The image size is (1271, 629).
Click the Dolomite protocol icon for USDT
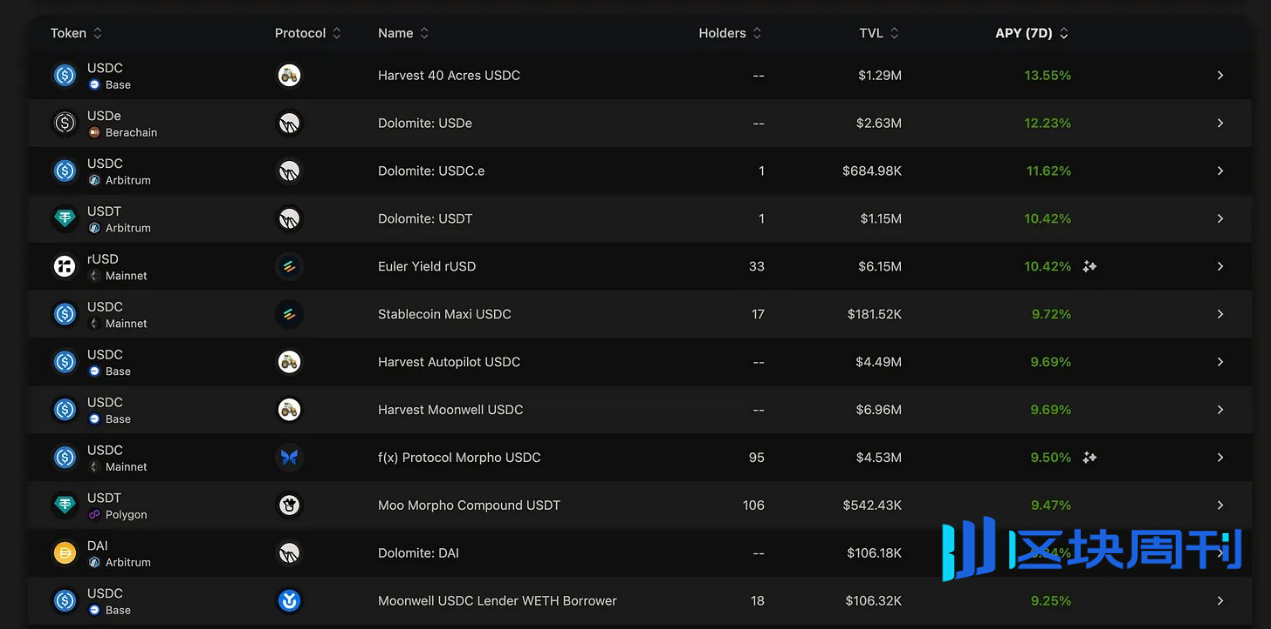289,218
